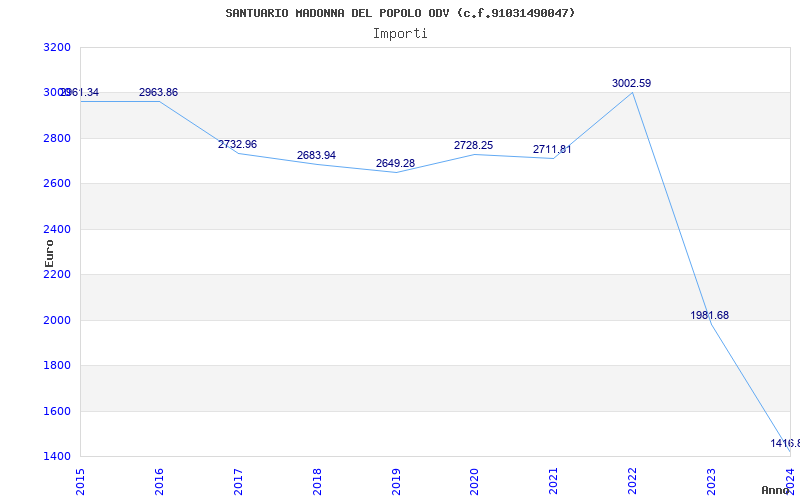This screenshot has height=500, width=800.
Task: Select the 2019 year axis label
Action: [x=396, y=482]
